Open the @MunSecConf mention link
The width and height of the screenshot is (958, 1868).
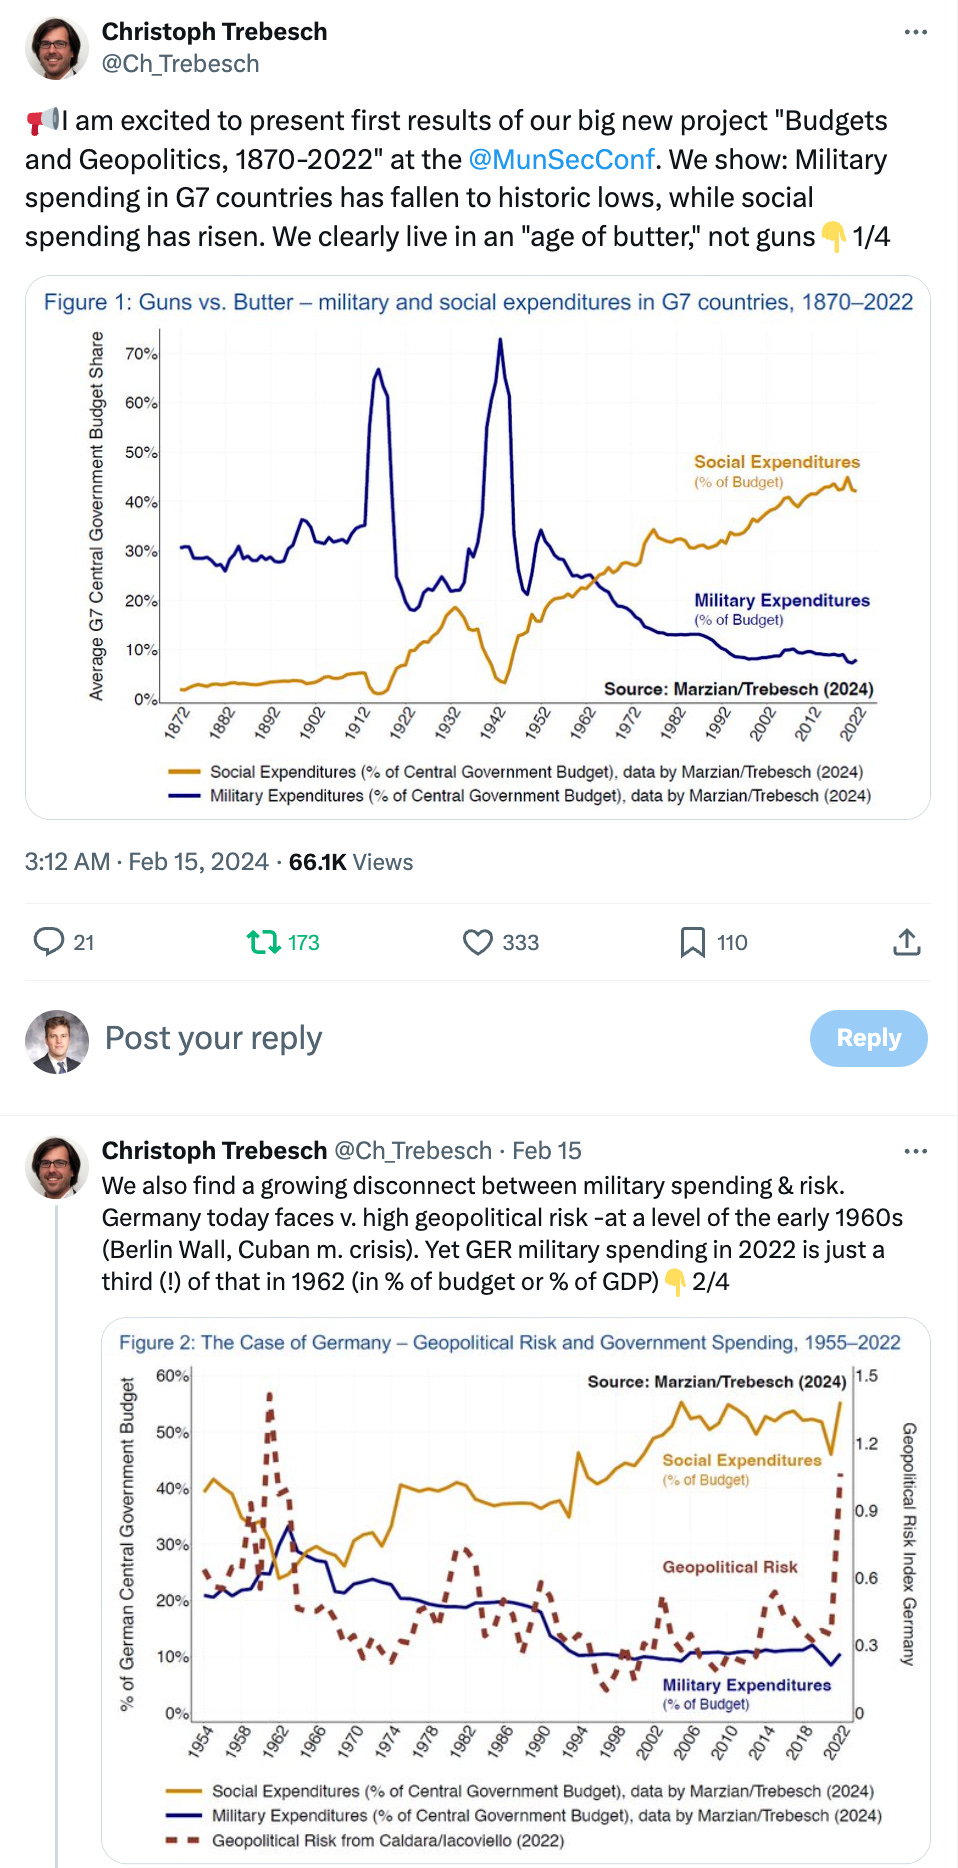point(561,160)
